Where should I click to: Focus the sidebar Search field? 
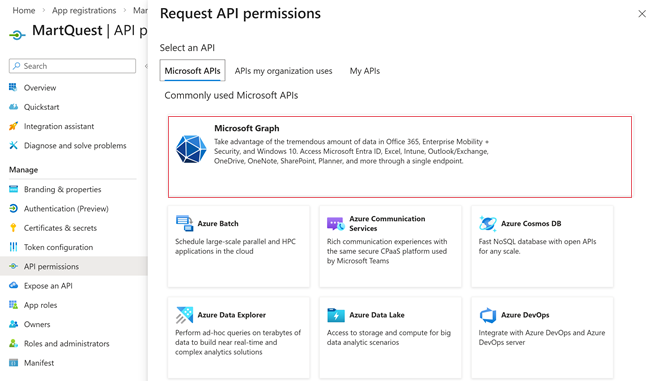pyautogui.click(x=73, y=66)
